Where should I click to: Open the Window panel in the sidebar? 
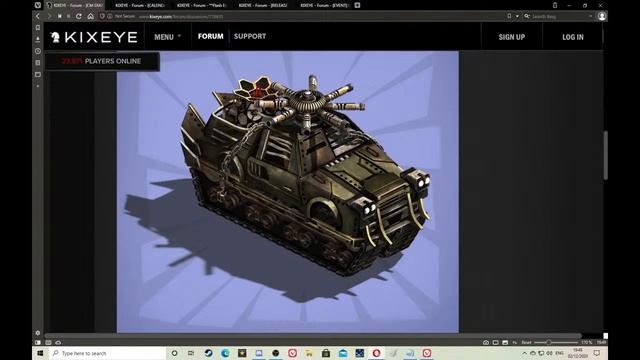pyautogui.click(x=38, y=75)
